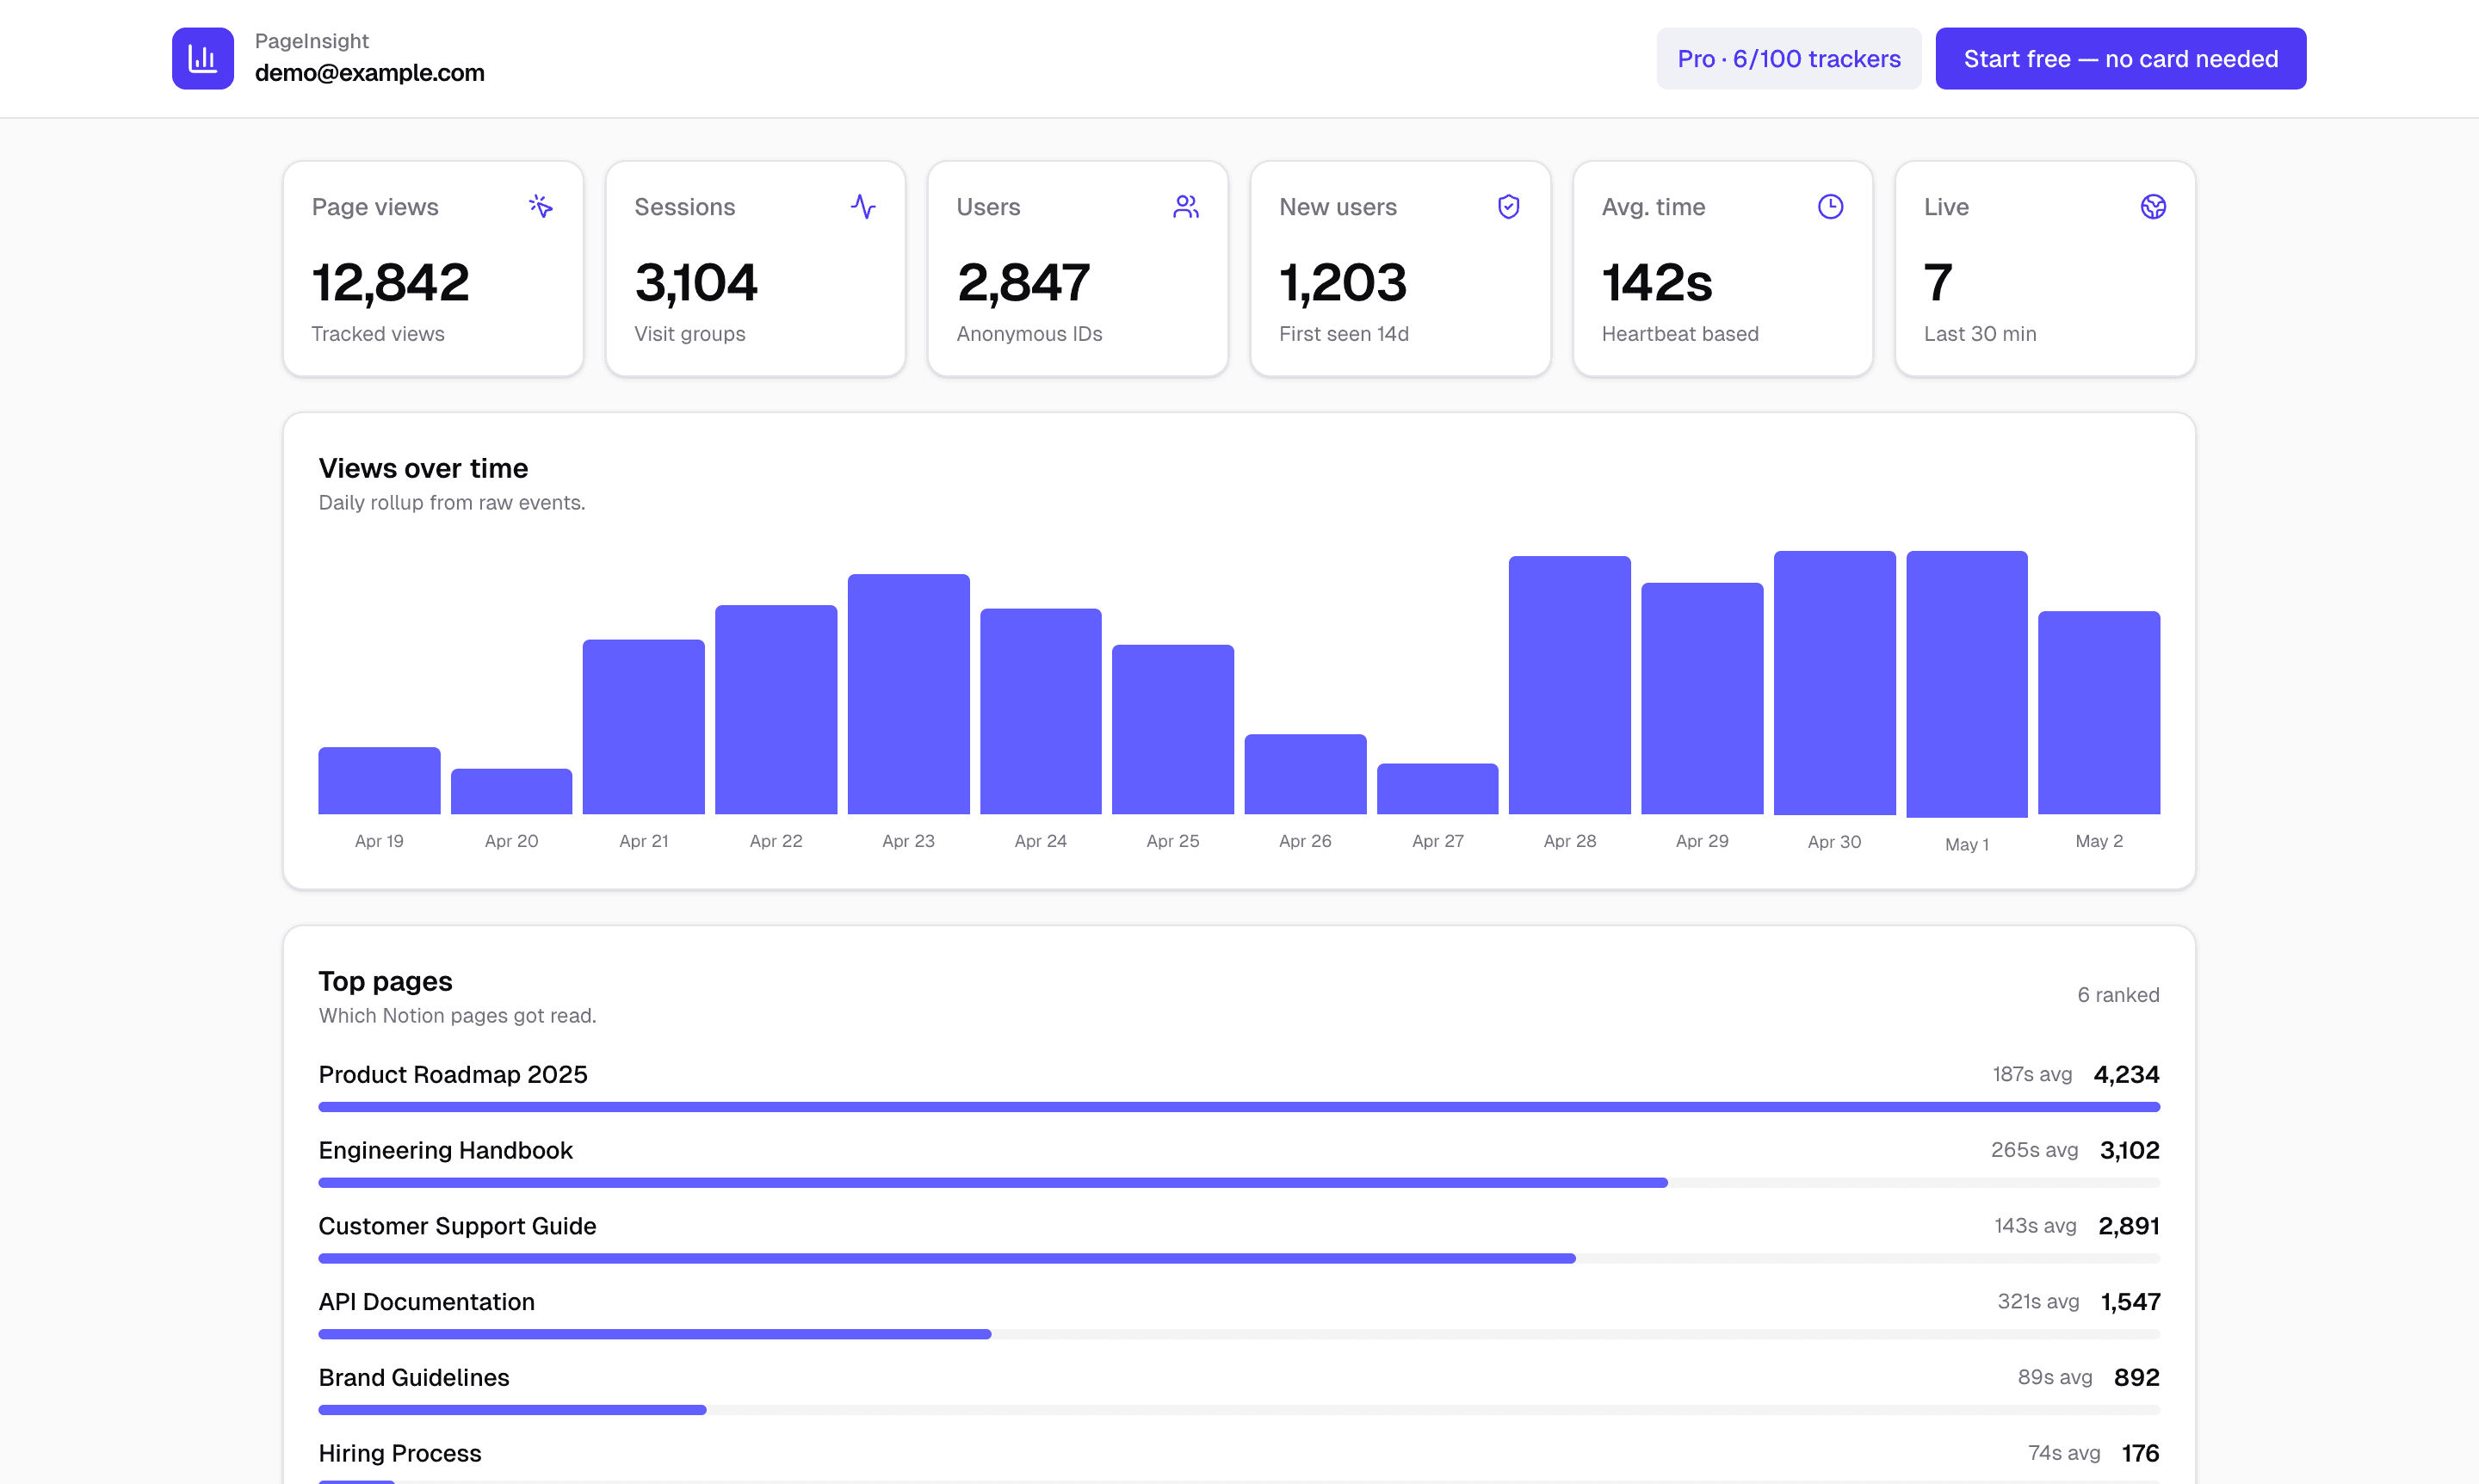Select the Apr 25 bar in the chart
This screenshot has width=2479, height=1484.
point(1173,729)
